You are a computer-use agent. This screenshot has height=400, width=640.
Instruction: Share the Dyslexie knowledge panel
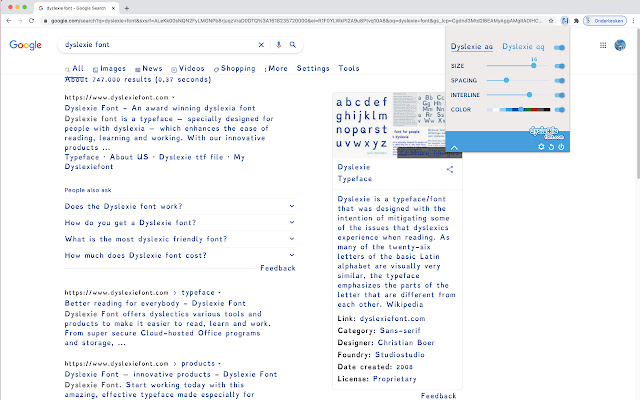click(450, 170)
